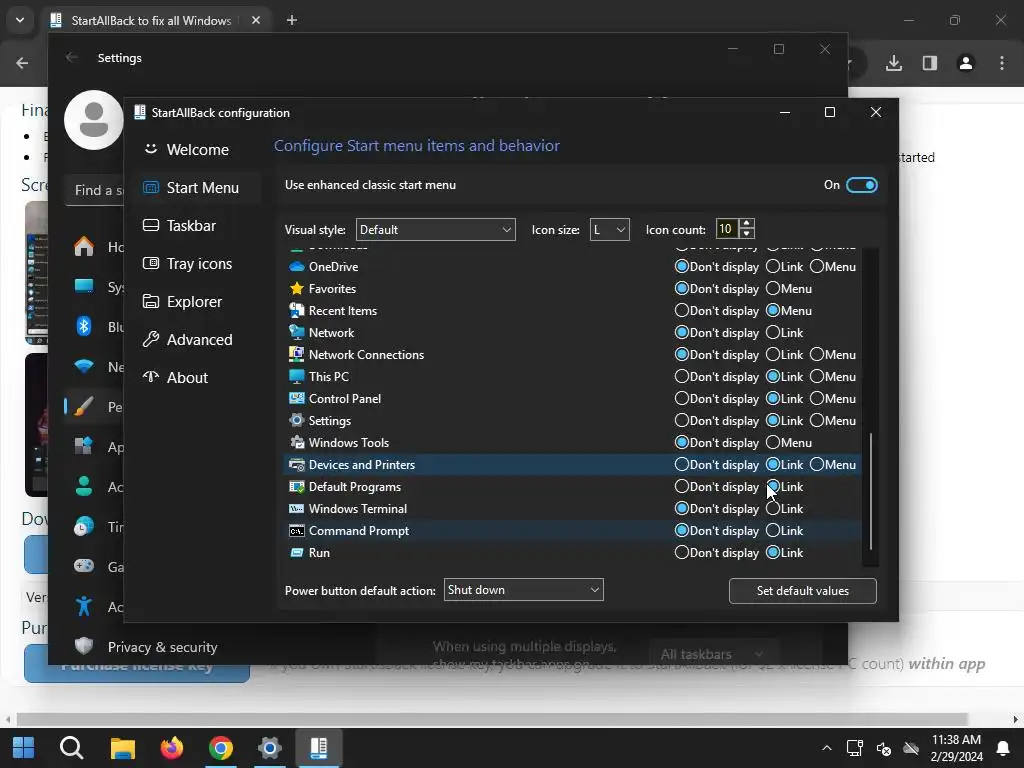
Task: Go back in the Settings window
Action: (72, 57)
